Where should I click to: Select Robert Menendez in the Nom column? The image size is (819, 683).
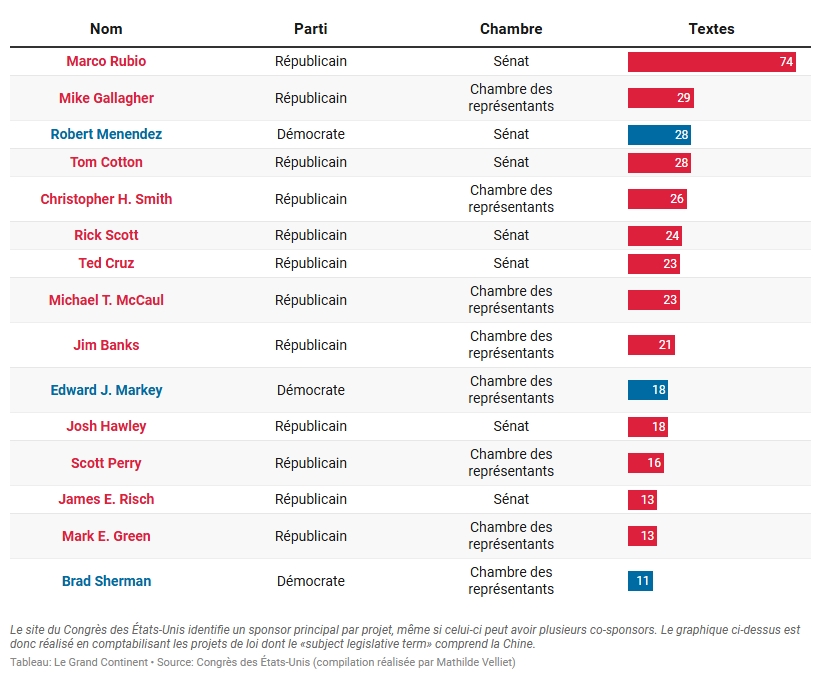106,134
